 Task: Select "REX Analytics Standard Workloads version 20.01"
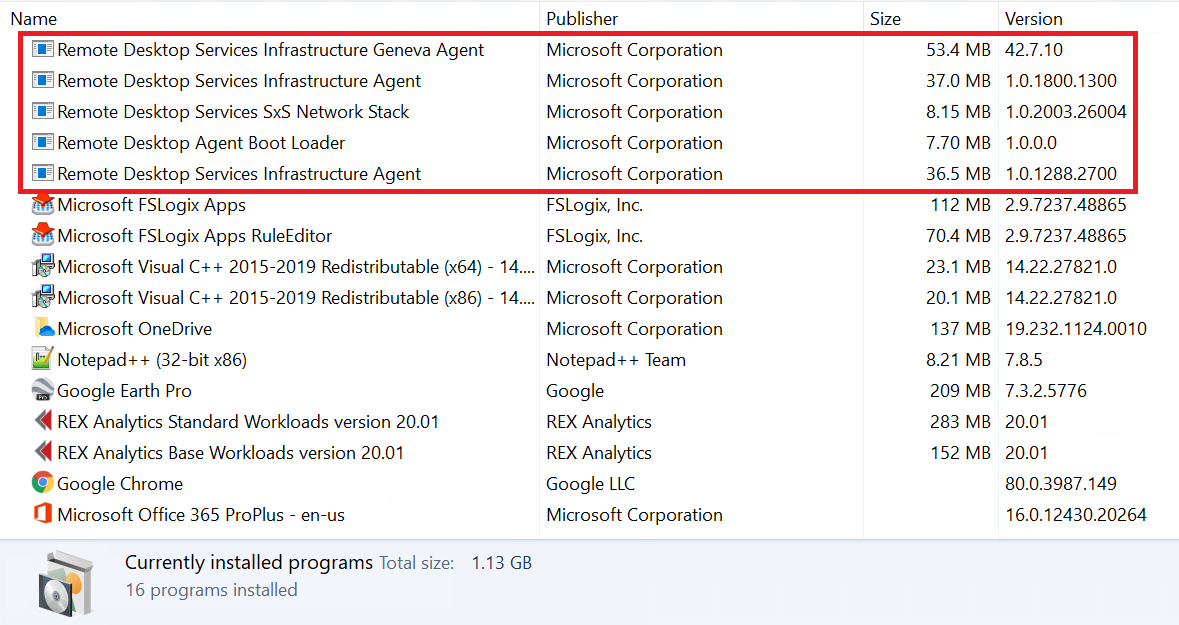pos(248,421)
